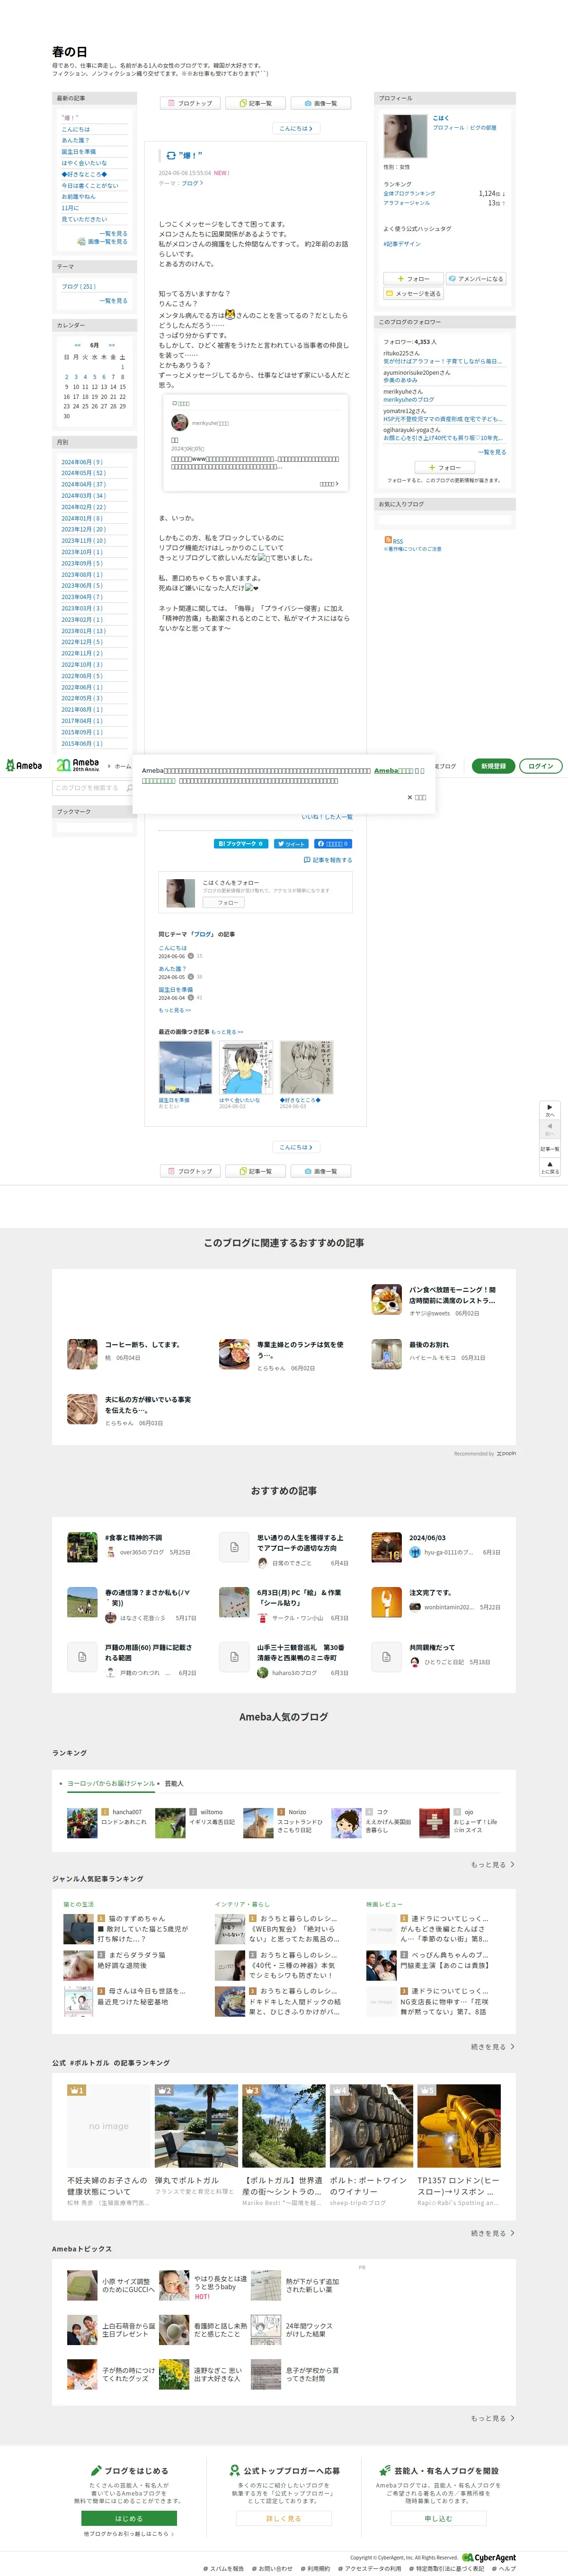Click the 申し込む button for celebrity blogs
The height and width of the screenshot is (2576, 568).
(438, 2518)
